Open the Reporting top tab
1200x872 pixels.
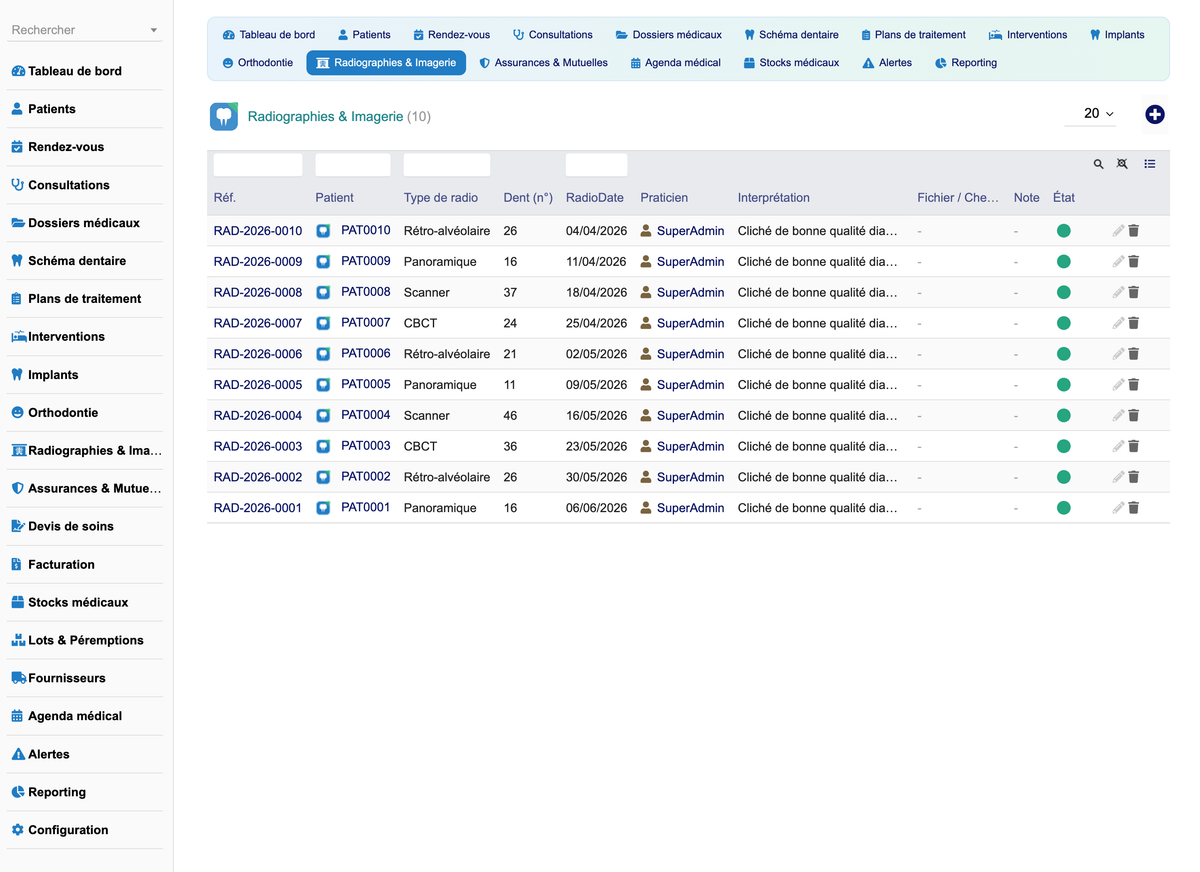(x=966, y=63)
